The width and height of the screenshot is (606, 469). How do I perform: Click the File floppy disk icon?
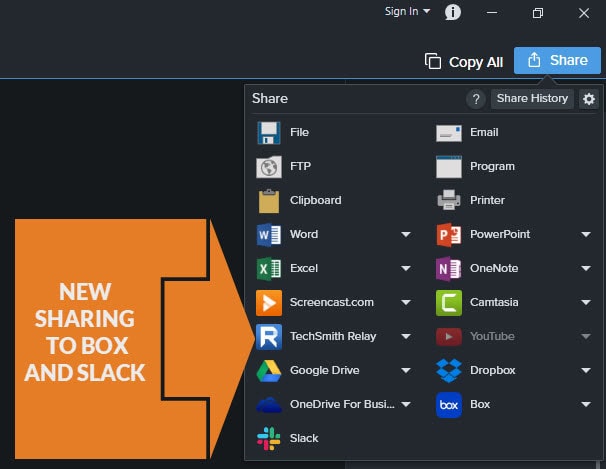tap(269, 133)
